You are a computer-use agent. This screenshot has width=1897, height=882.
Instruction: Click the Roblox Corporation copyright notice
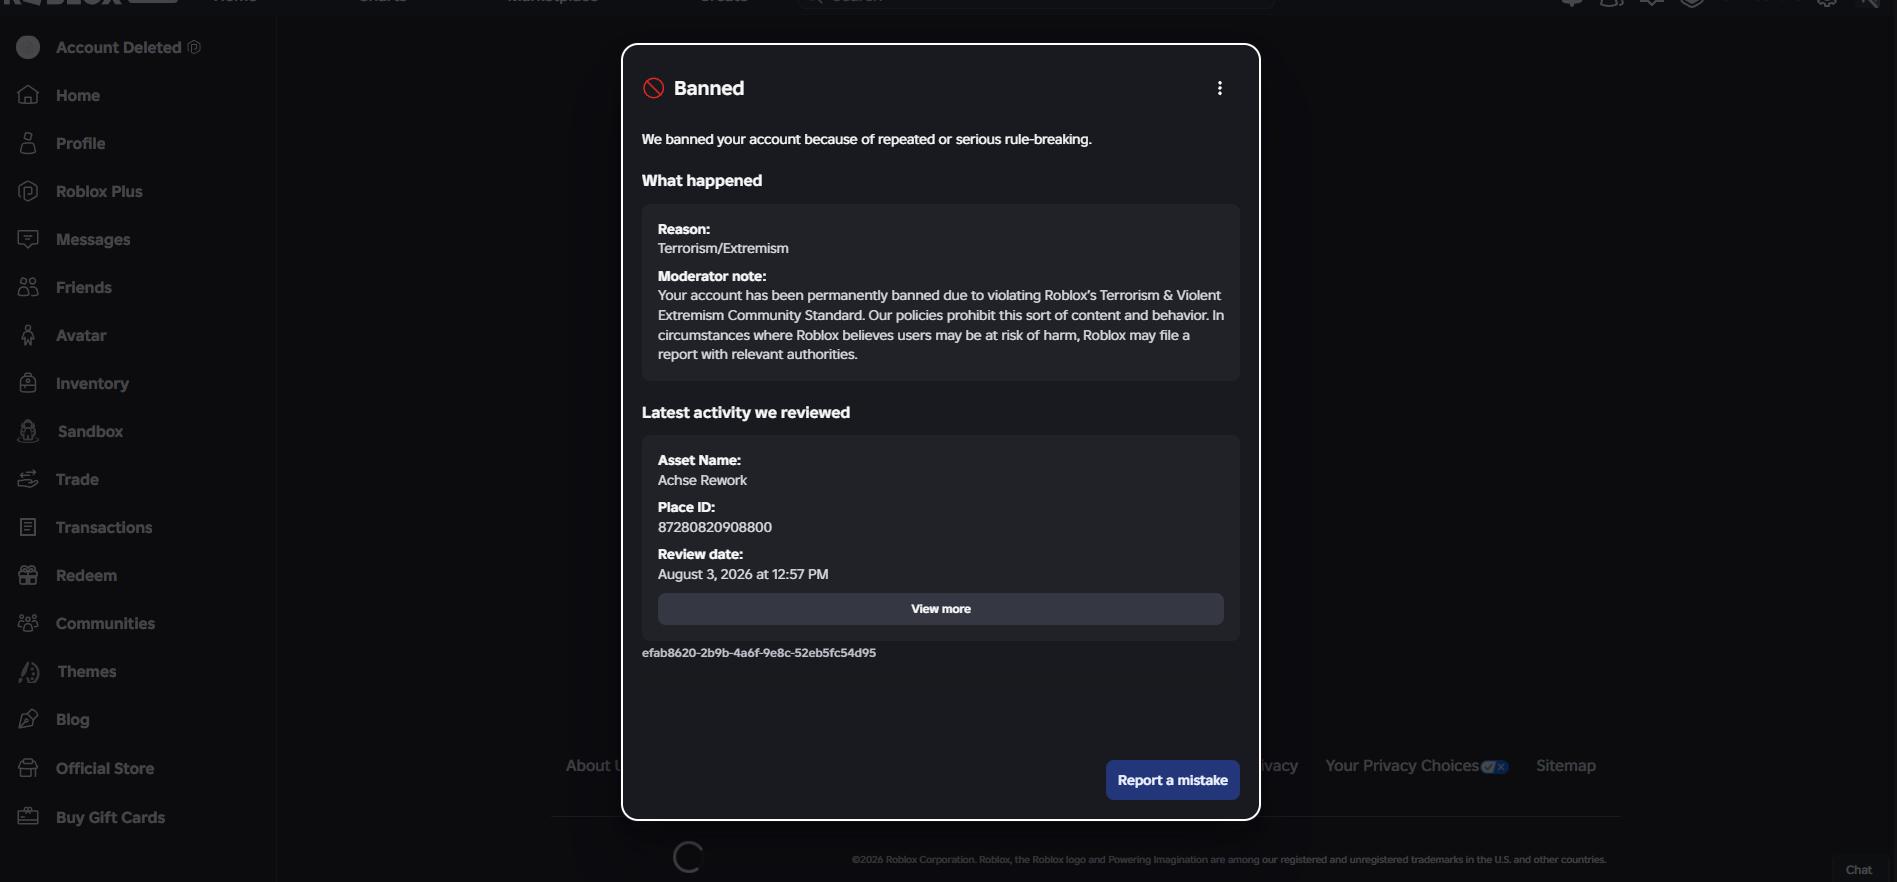[x=1229, y=860]
